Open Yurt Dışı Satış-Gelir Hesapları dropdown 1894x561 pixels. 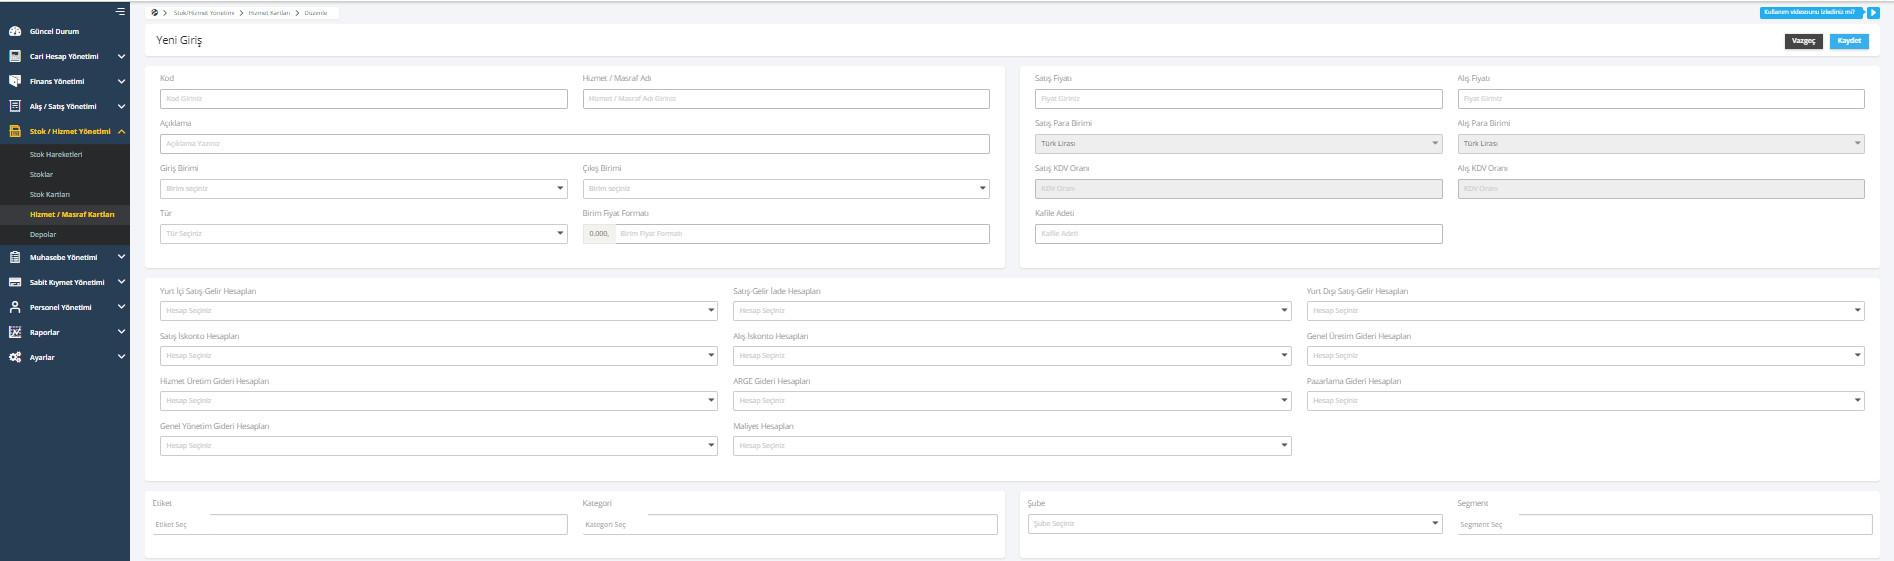click(x=1586, y=310)
